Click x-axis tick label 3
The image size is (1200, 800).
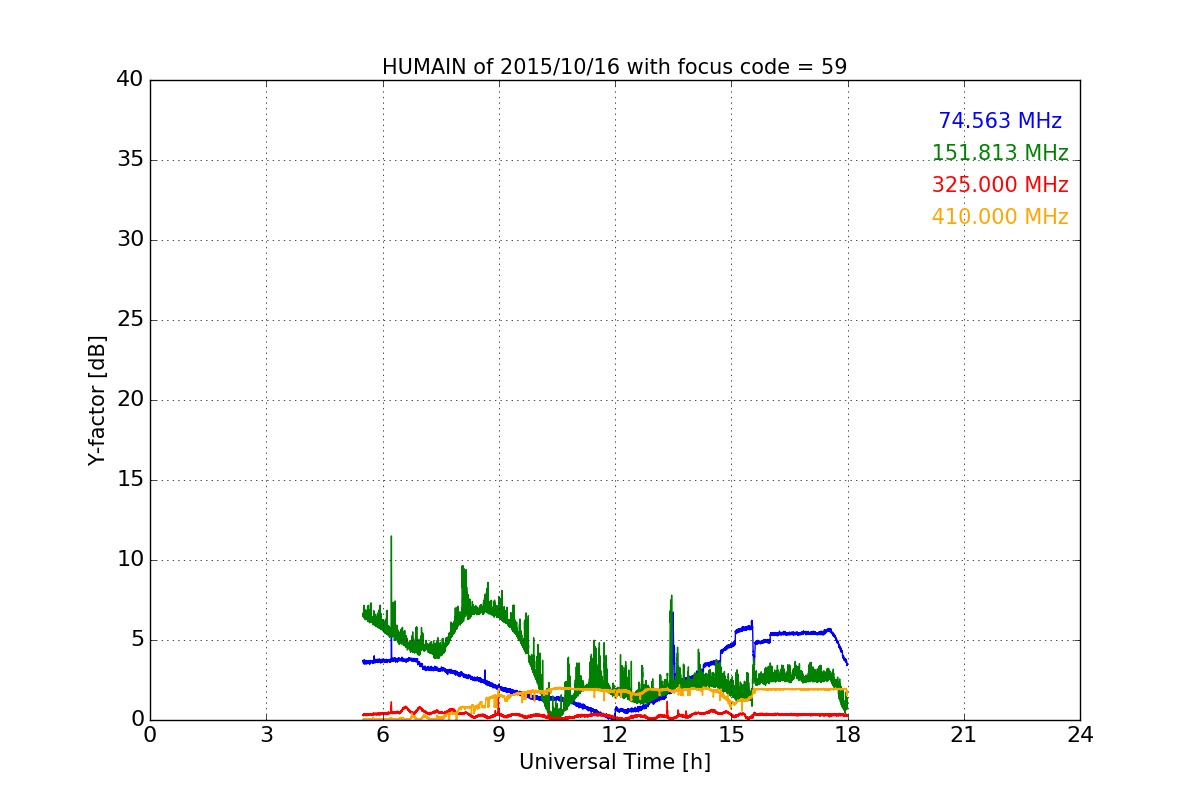click(x=266, y=735)
